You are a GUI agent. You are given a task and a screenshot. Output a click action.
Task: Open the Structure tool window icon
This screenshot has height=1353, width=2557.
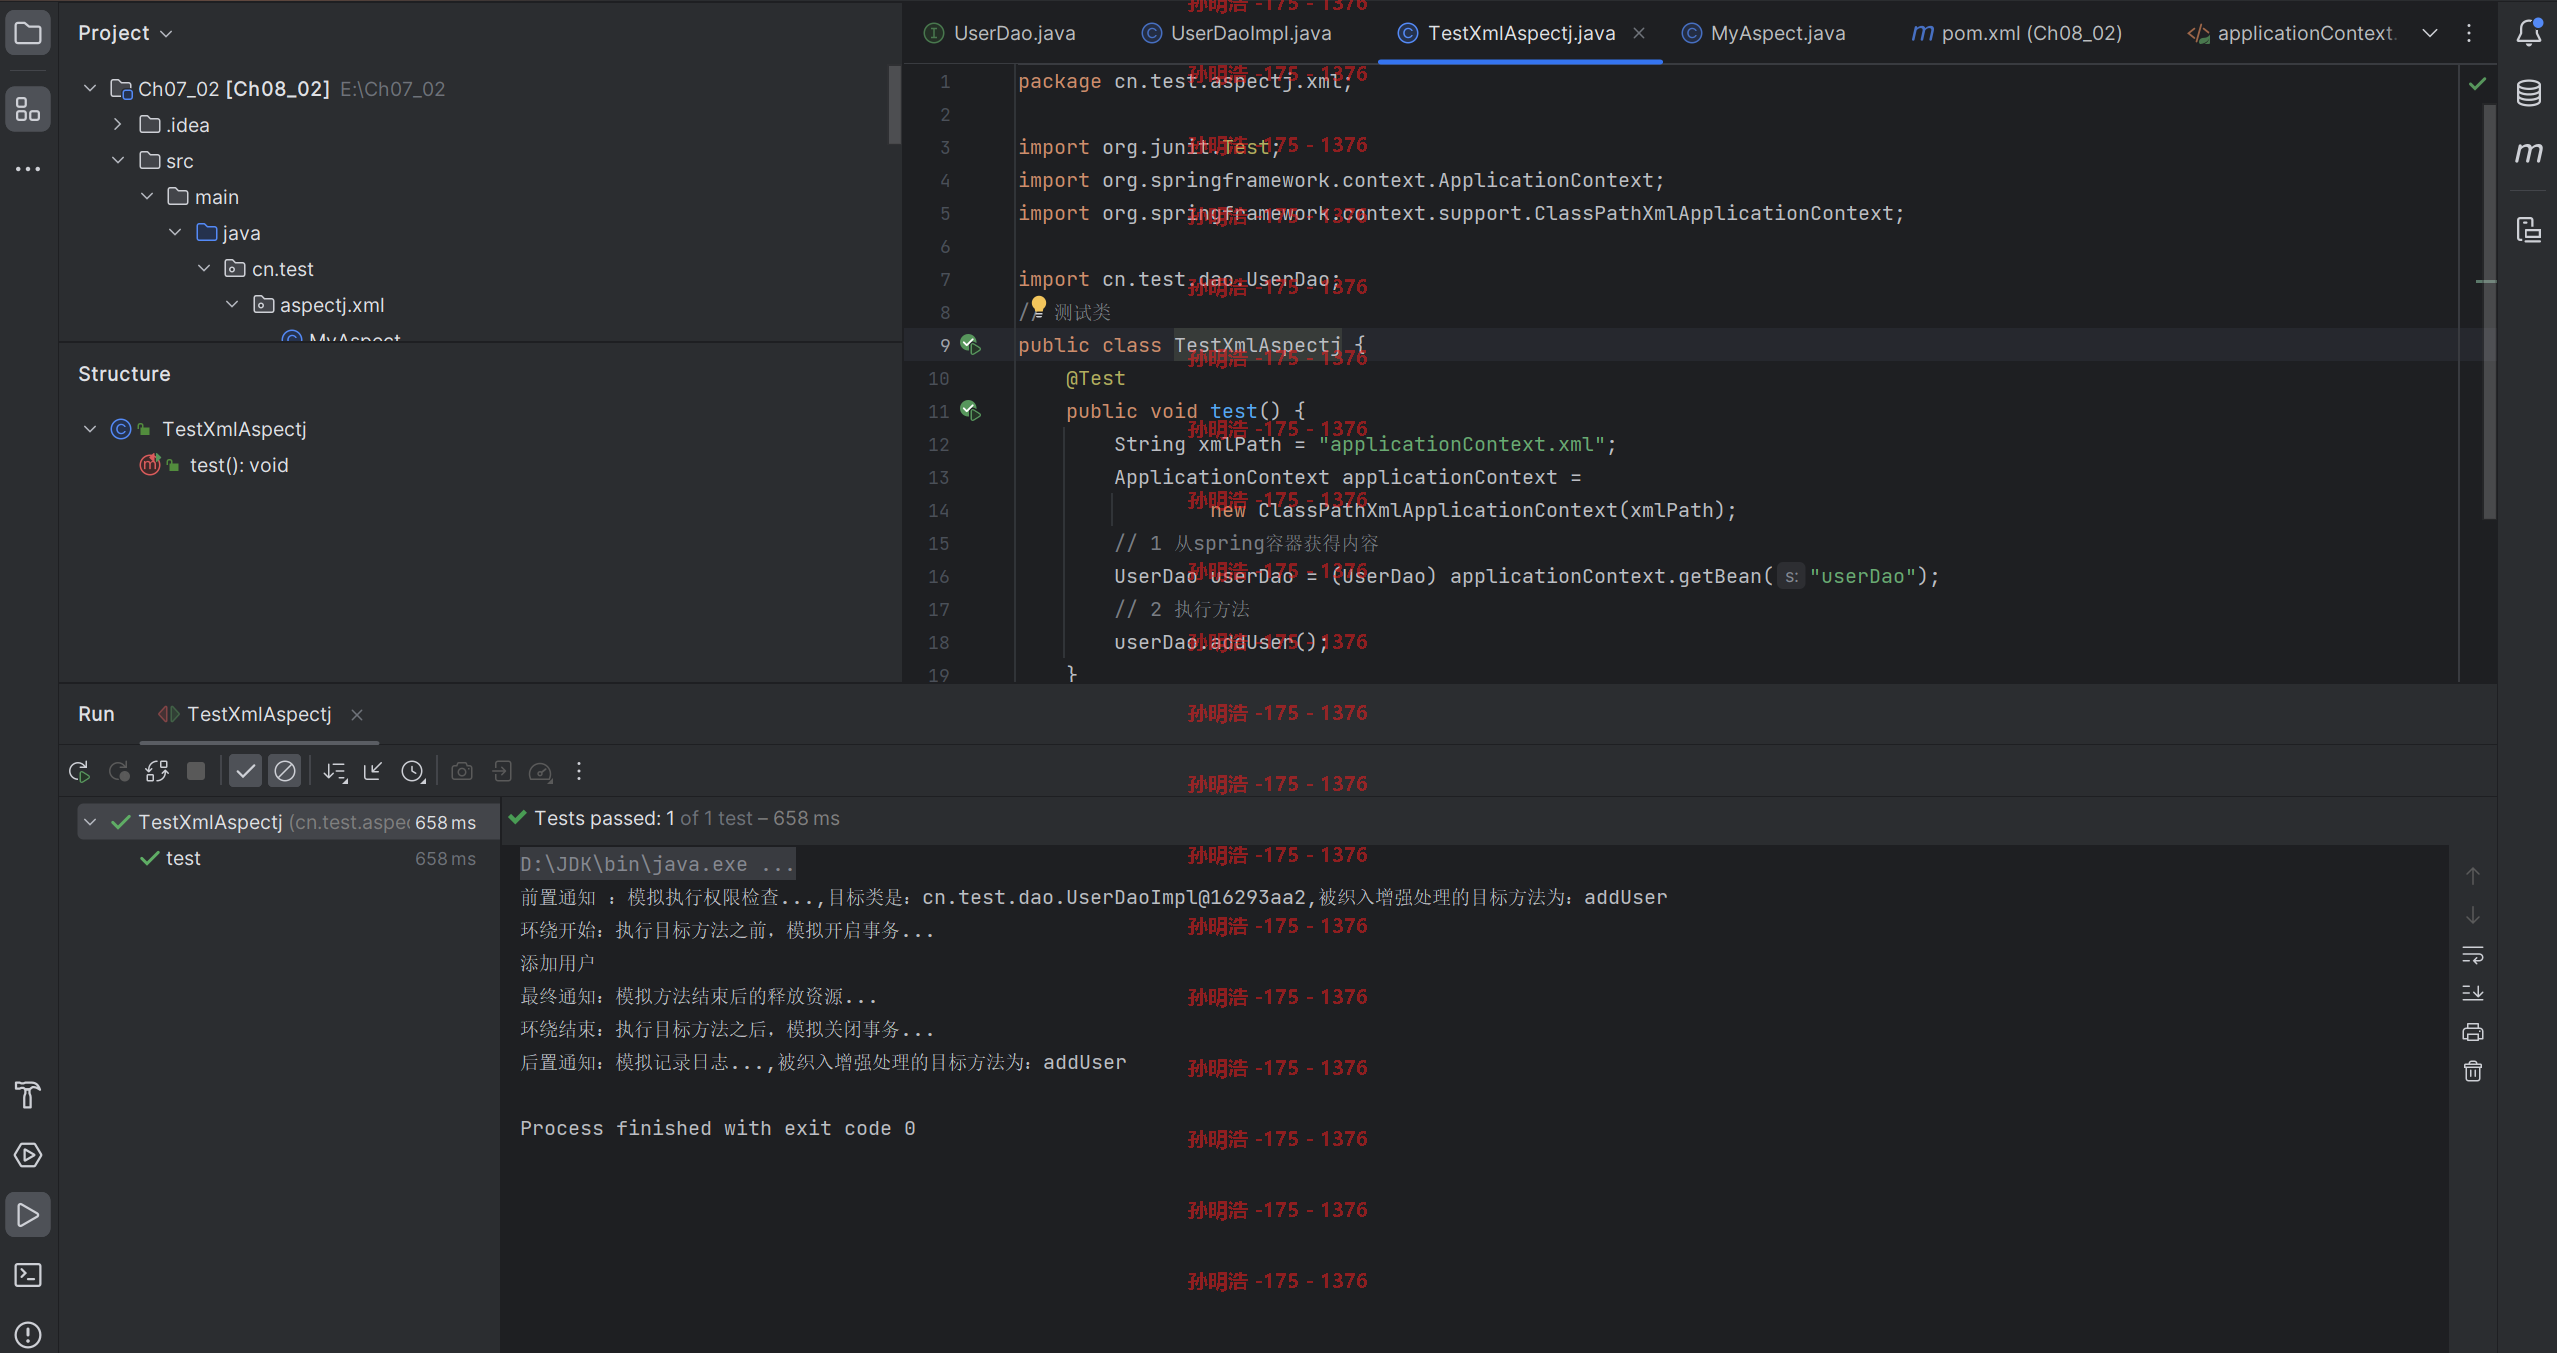click(x=28, y=109)
